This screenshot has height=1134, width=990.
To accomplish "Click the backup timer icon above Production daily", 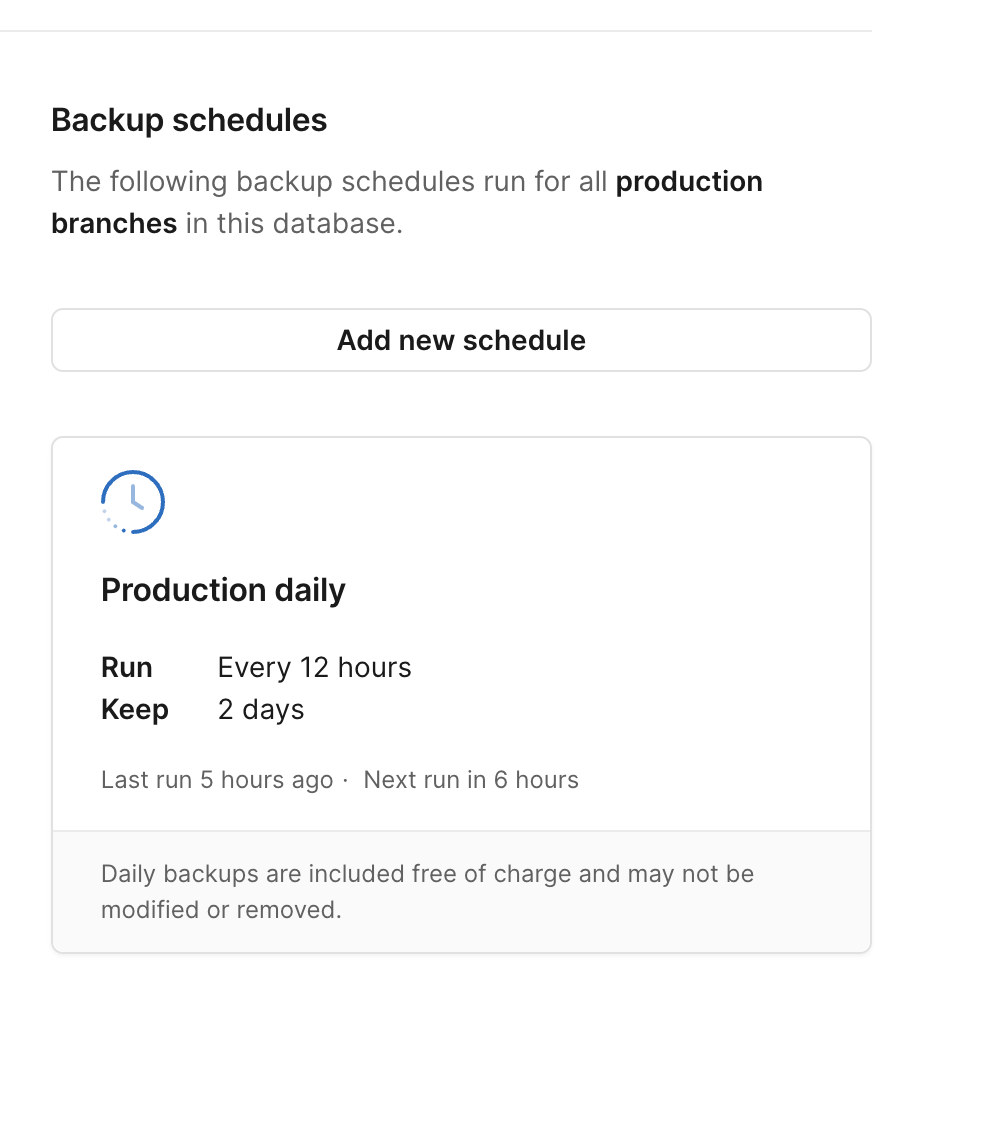I will click(132, 502).
